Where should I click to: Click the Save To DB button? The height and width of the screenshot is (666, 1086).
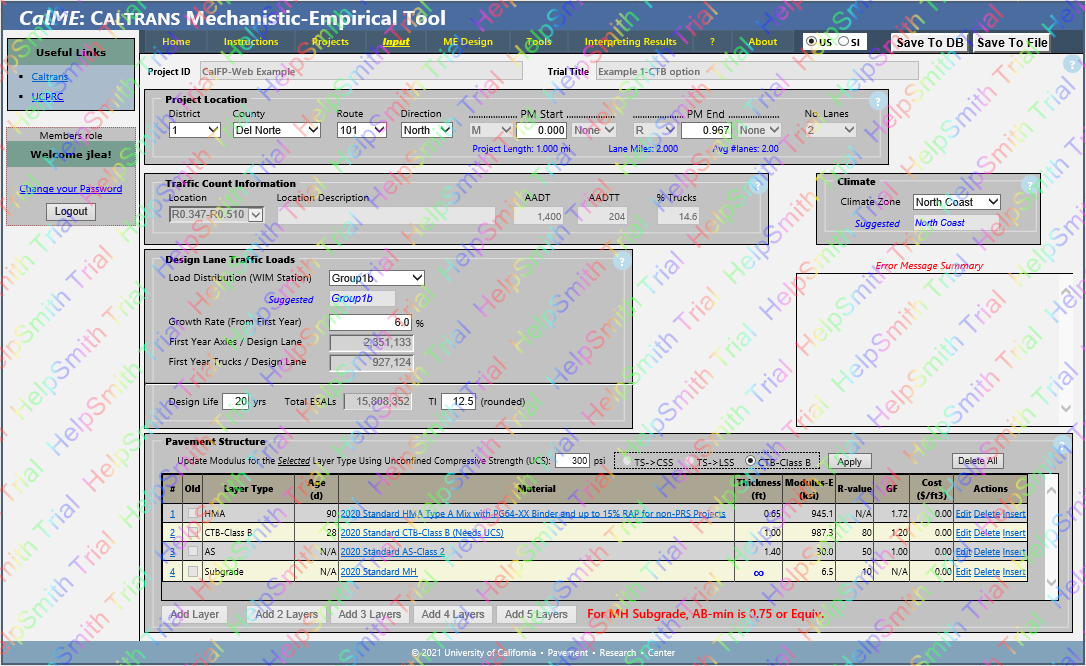click(929, 43)
